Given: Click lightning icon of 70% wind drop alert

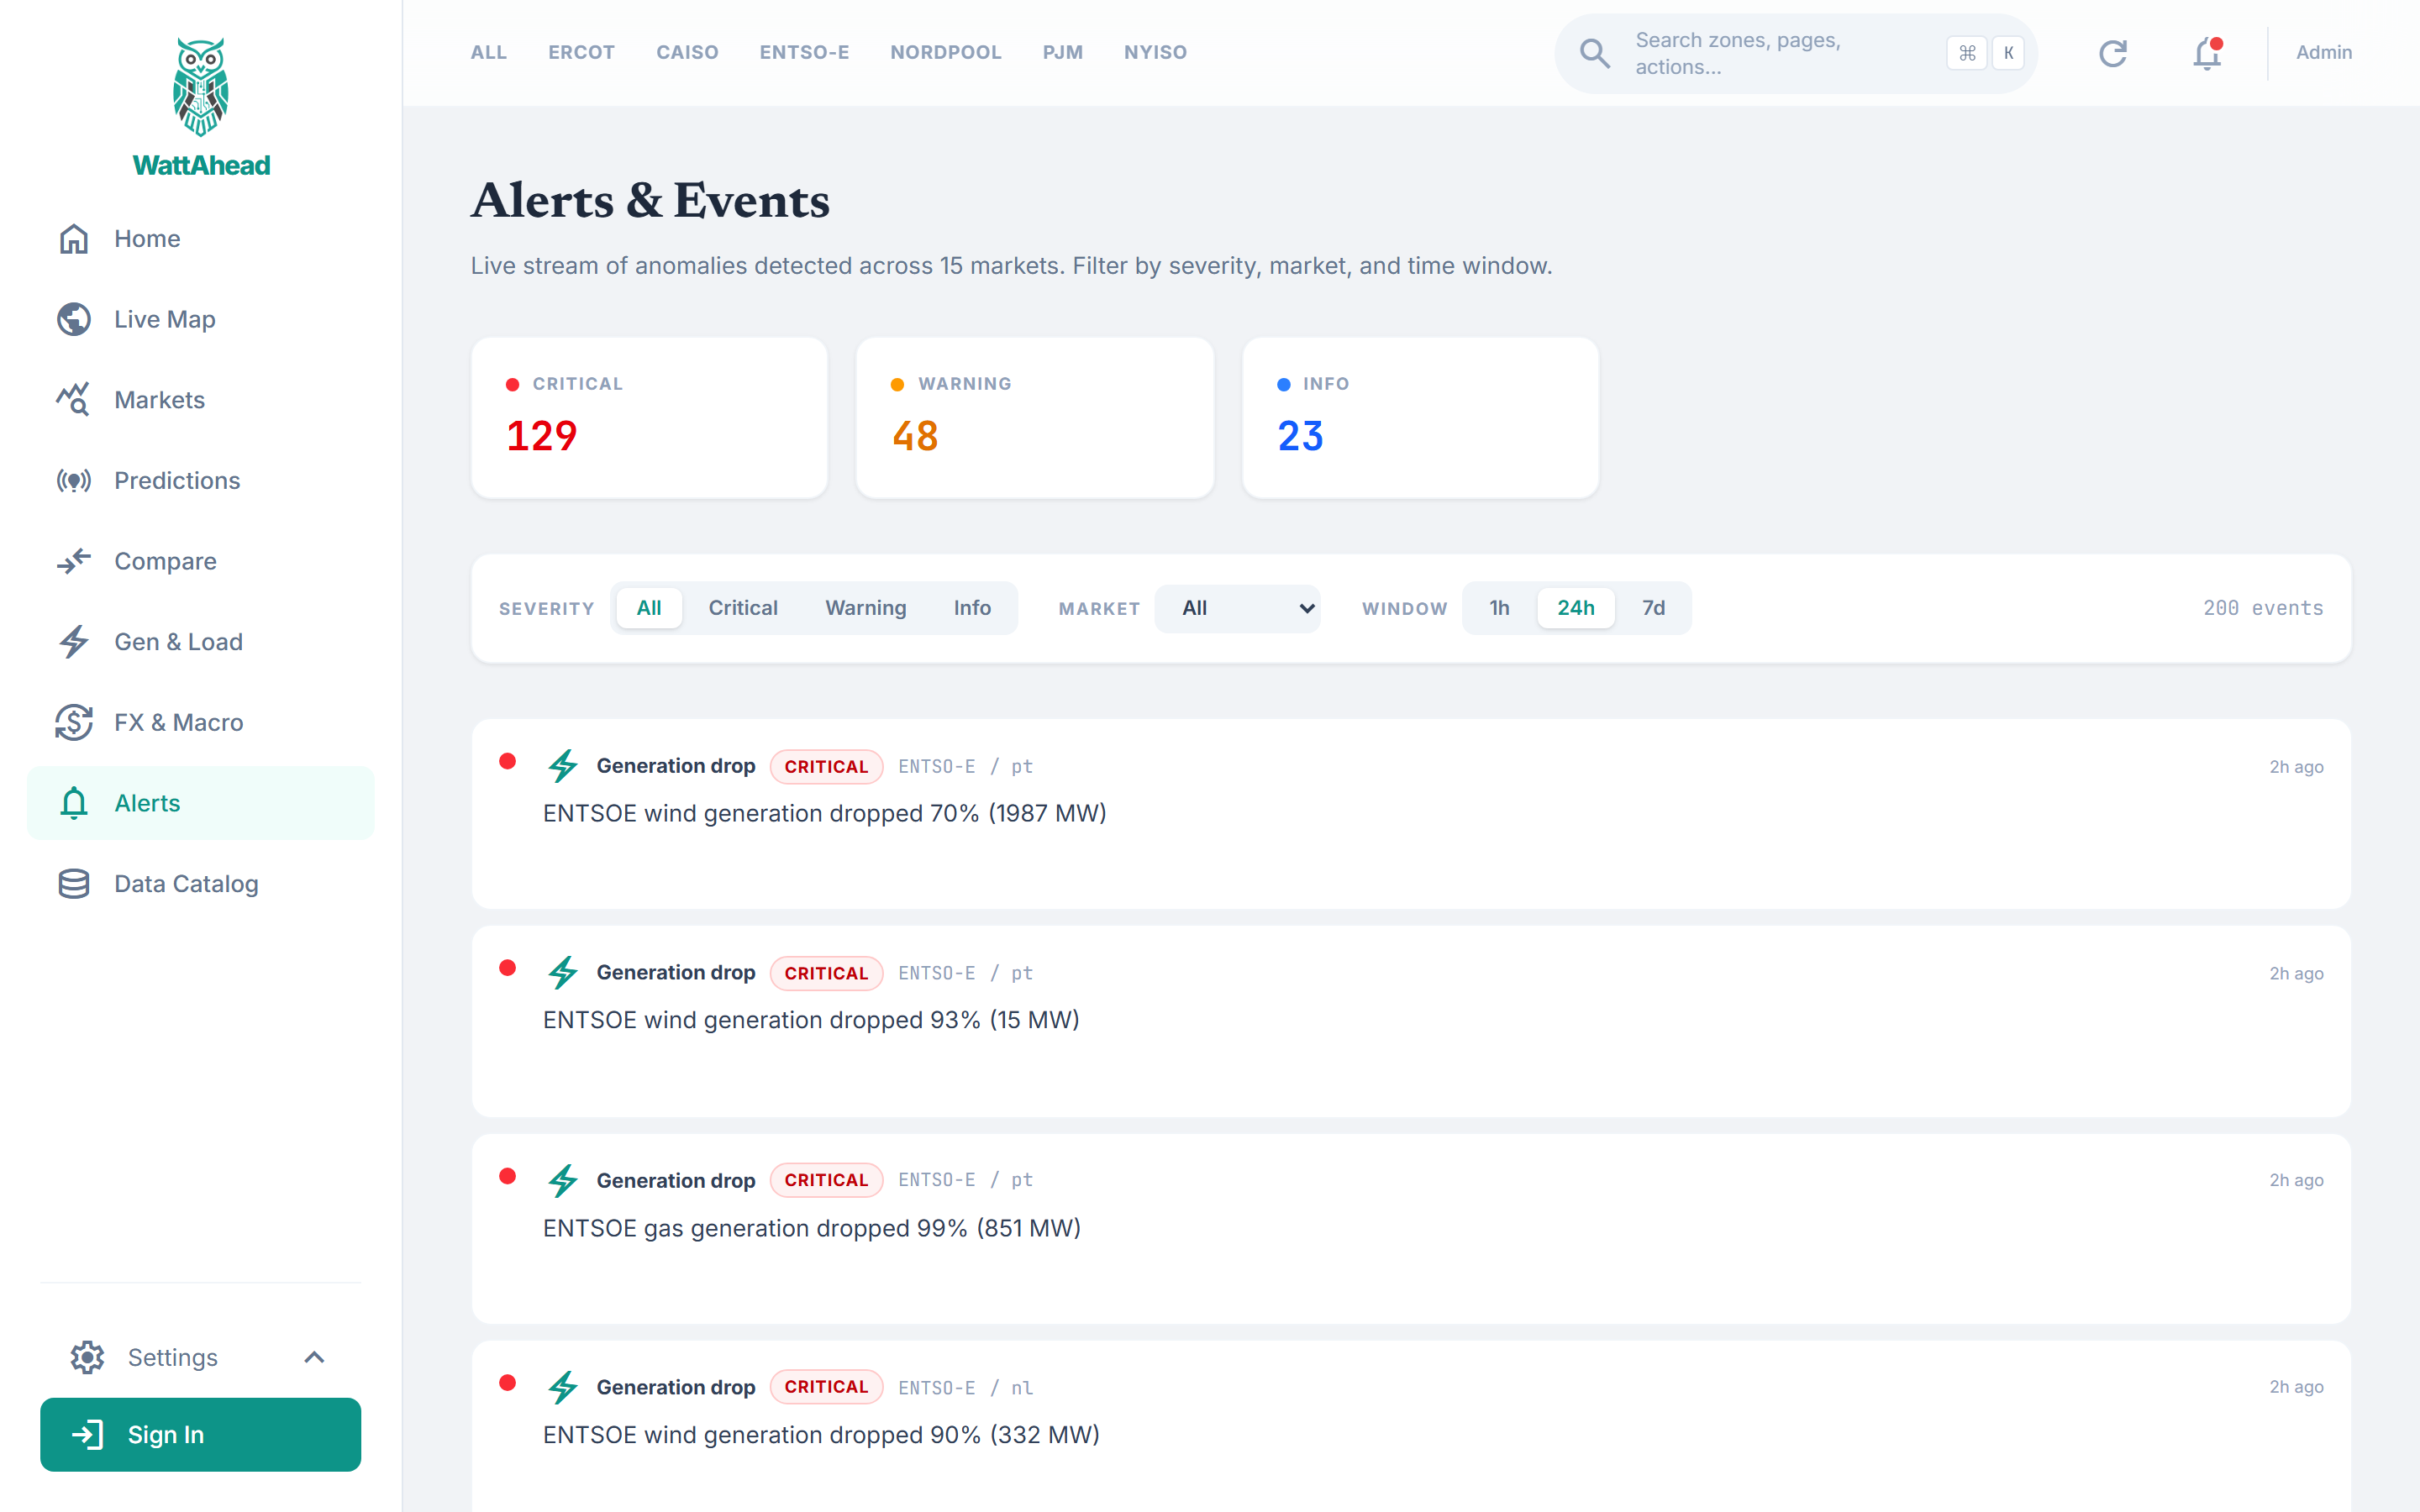Looking at the screenshot, I should [x=563, y=766].
